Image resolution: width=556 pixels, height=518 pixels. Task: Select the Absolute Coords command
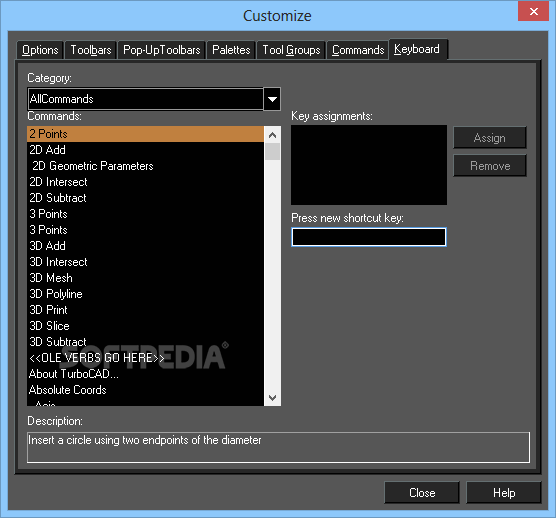click(x=145, y=390)
